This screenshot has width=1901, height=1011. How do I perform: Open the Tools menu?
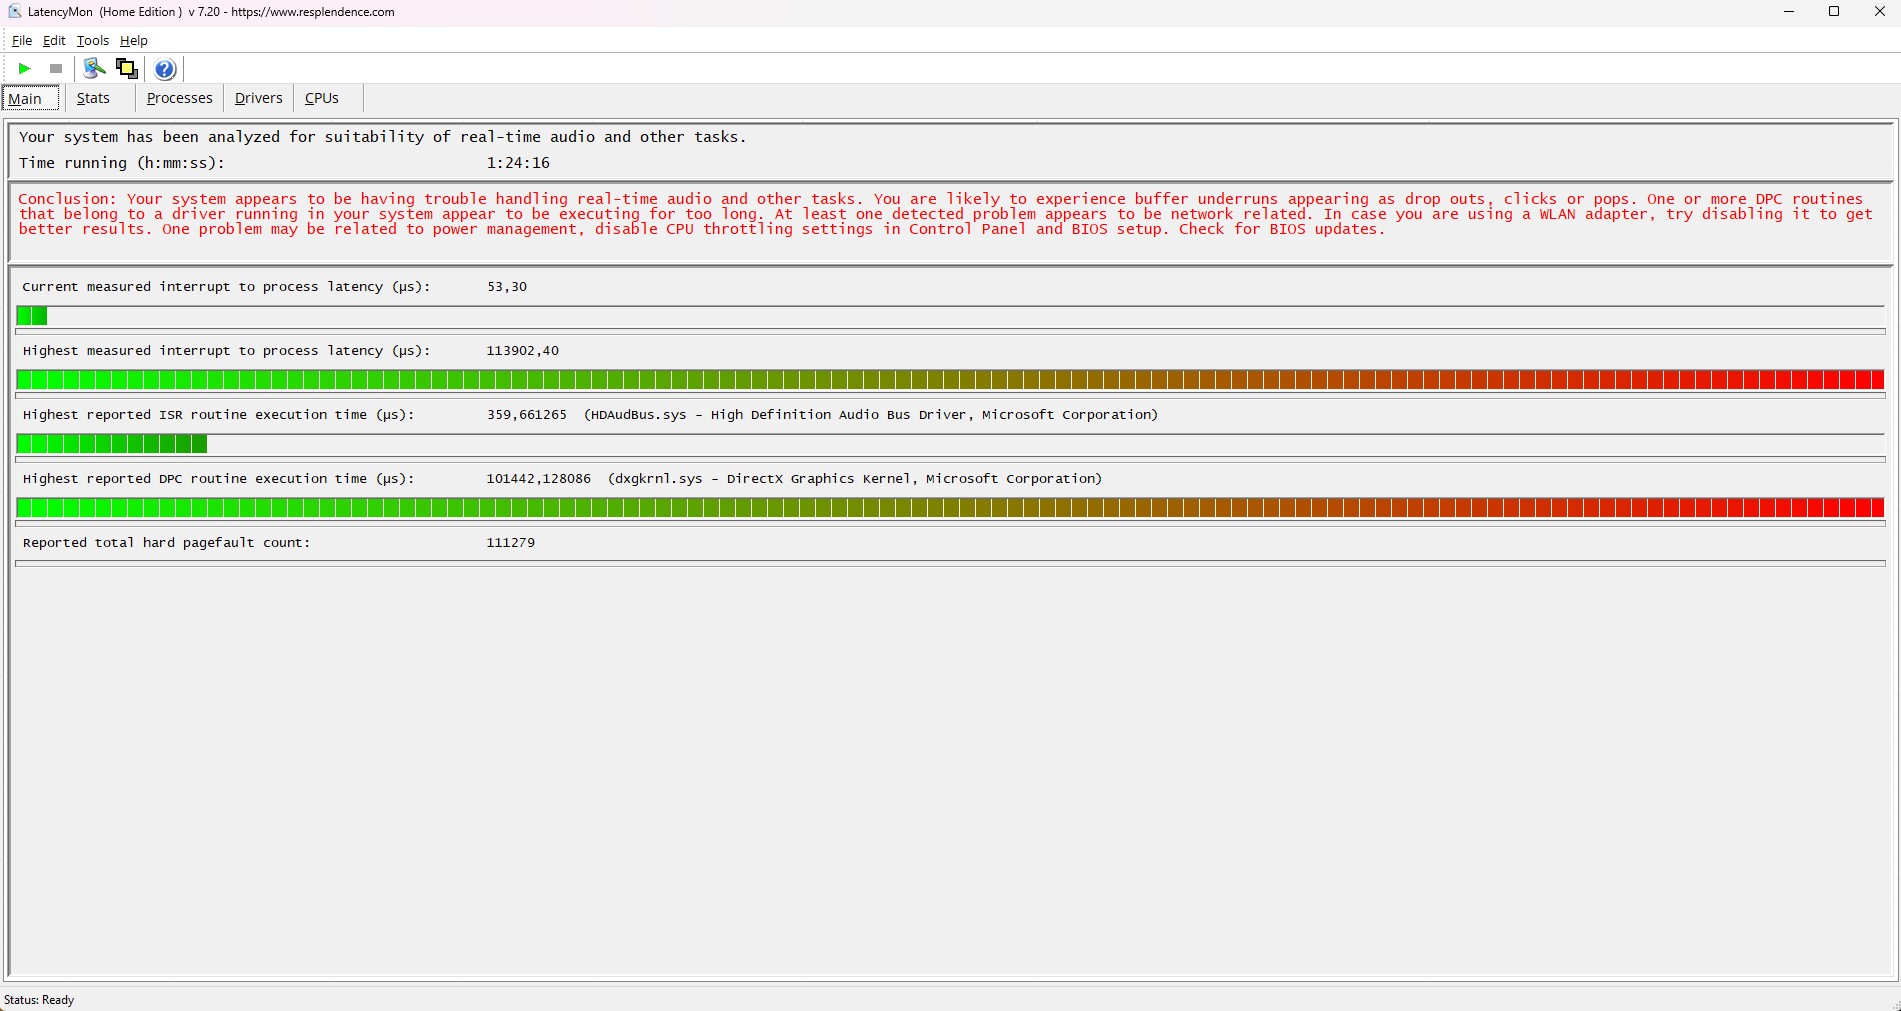92,41
